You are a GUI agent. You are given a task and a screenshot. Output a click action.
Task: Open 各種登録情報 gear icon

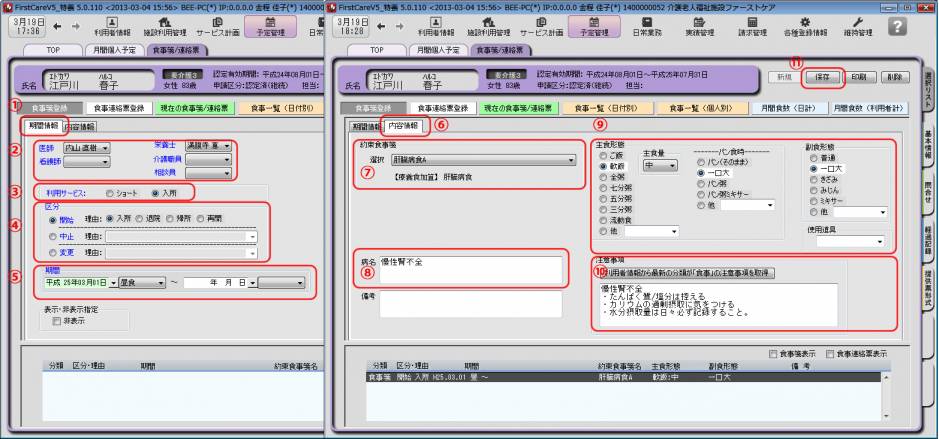pos(813,27)
